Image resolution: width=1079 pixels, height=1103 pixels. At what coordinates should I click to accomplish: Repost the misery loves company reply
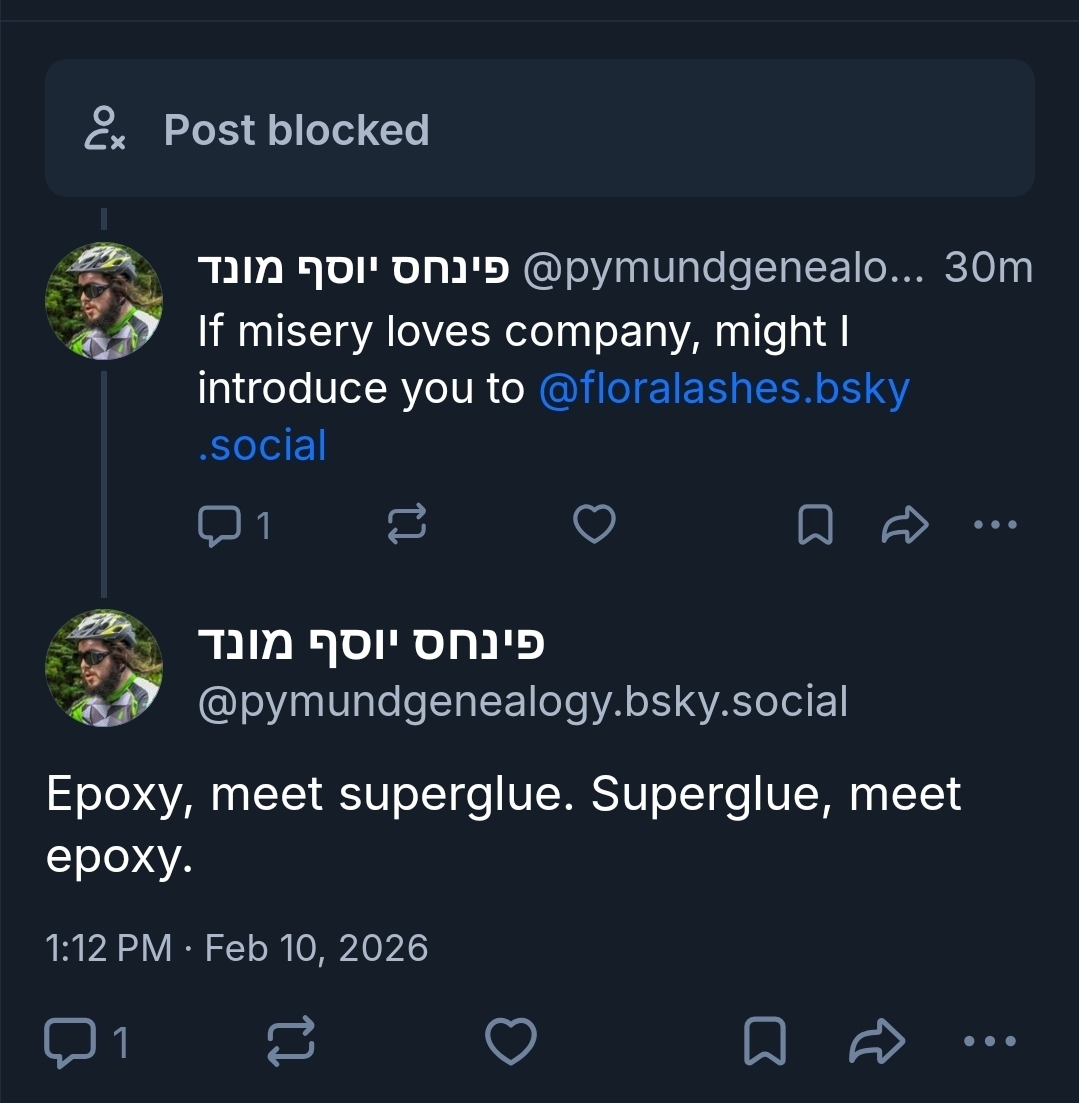click(407, 524)
